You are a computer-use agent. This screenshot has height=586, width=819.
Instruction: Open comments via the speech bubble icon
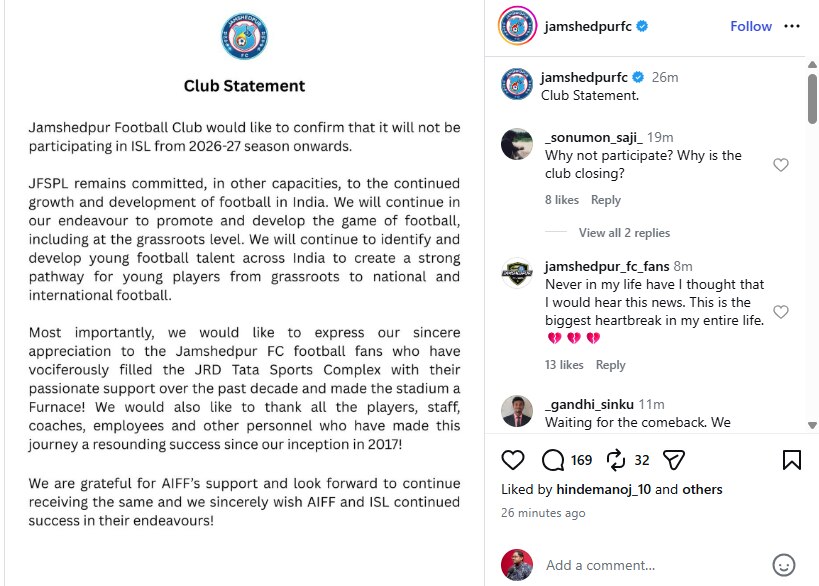coord(553,460)
